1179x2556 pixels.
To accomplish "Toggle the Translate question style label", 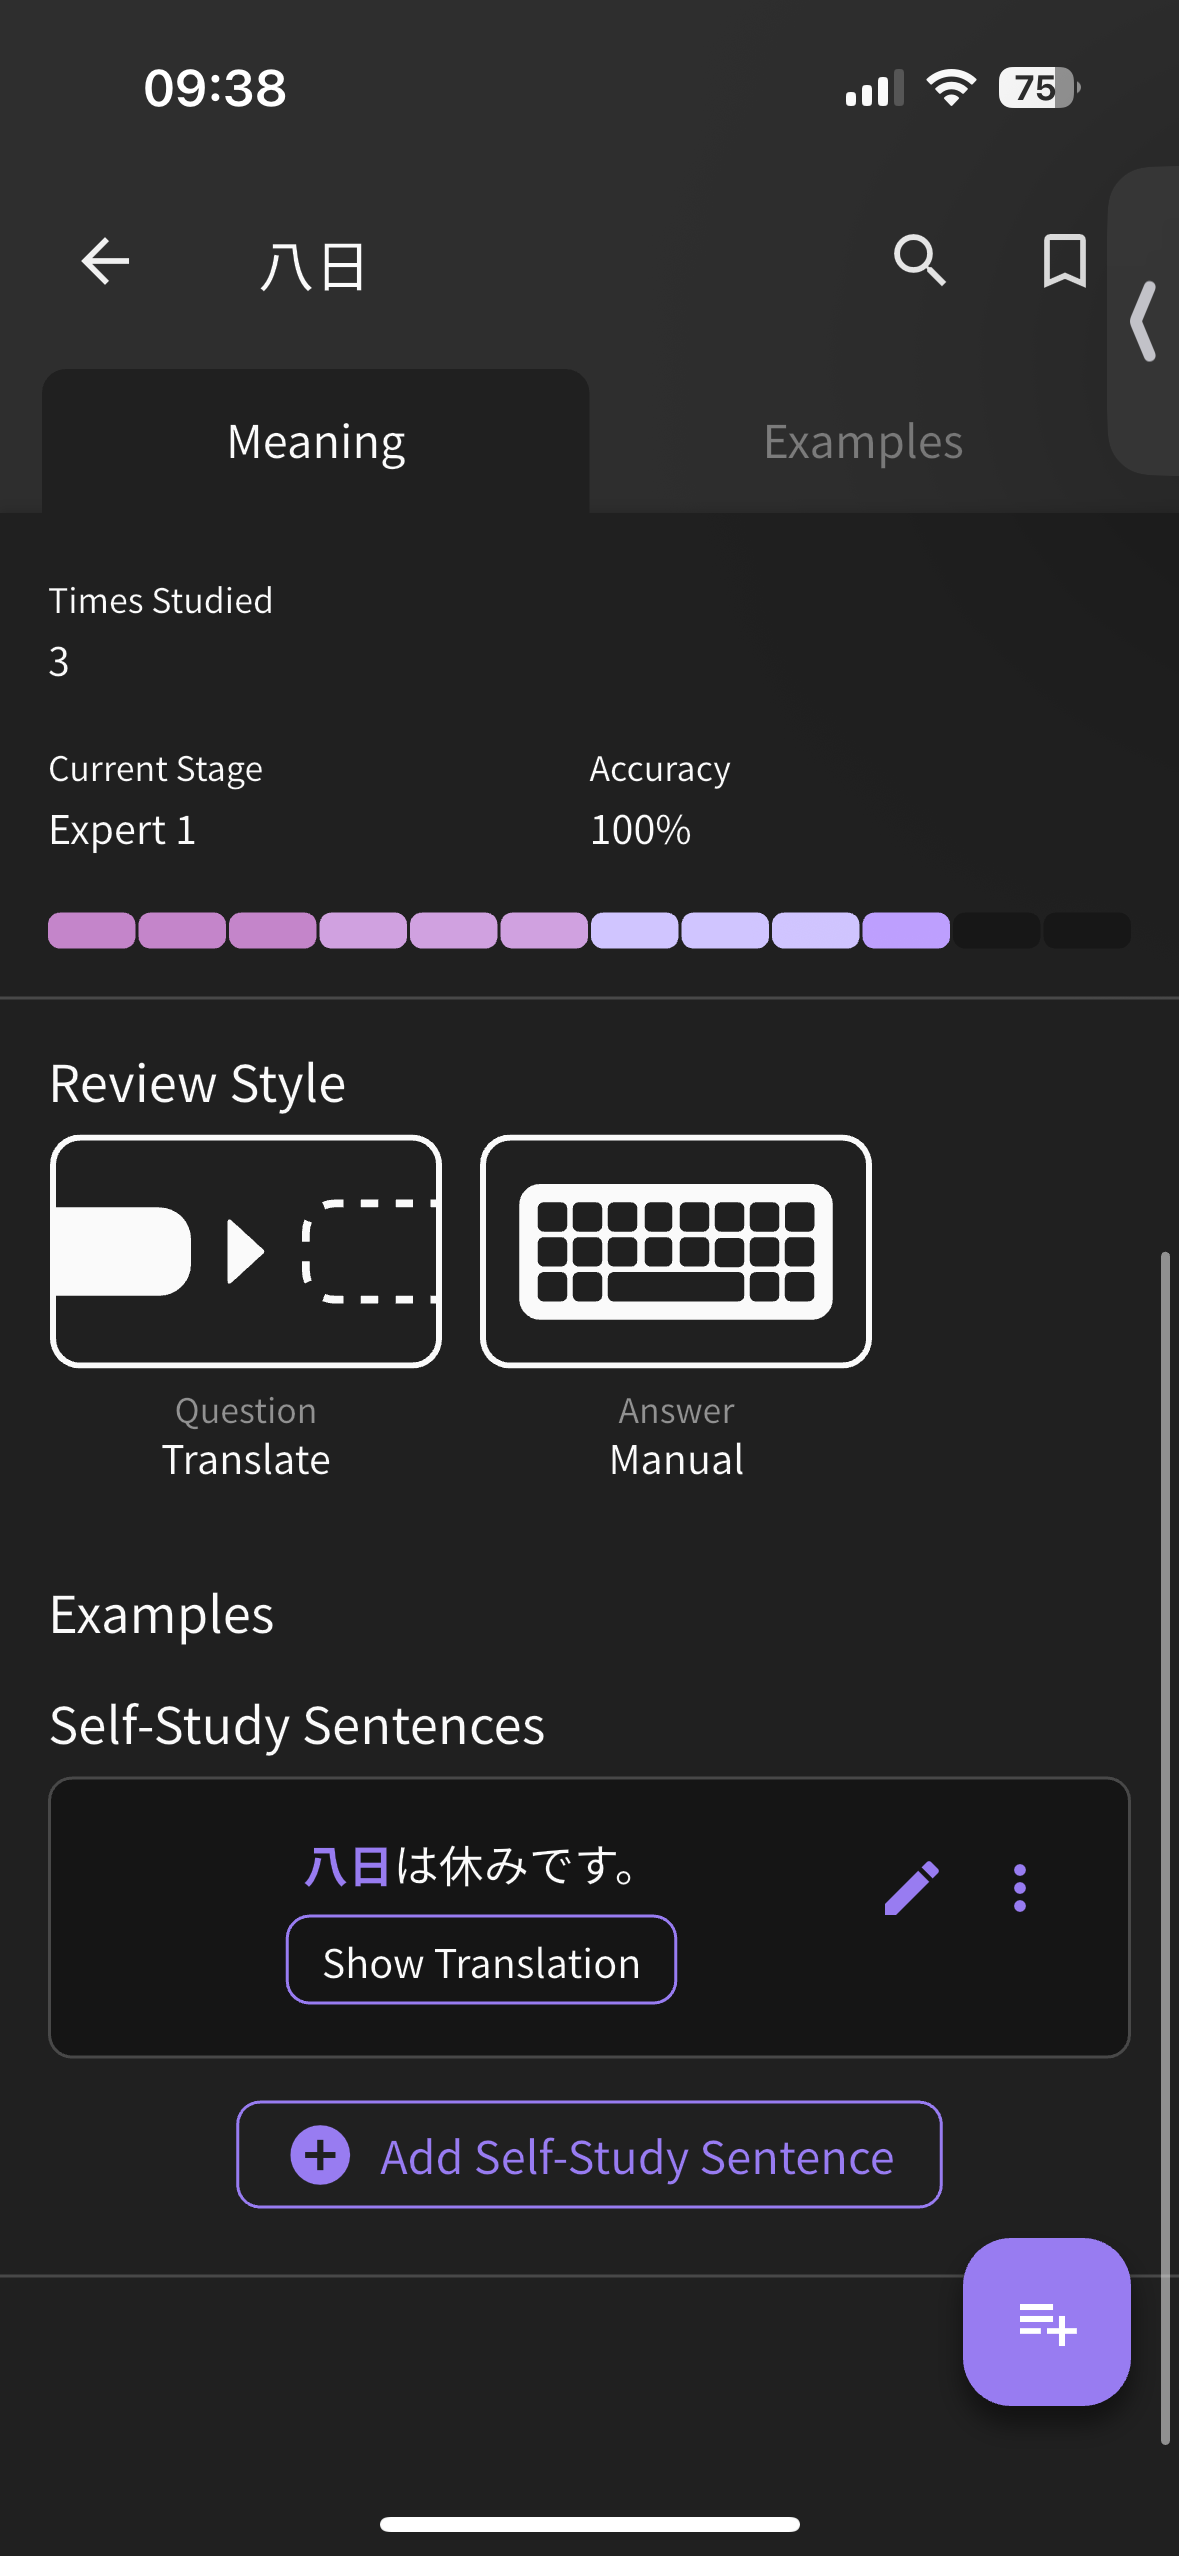I will pos(246,1460).
